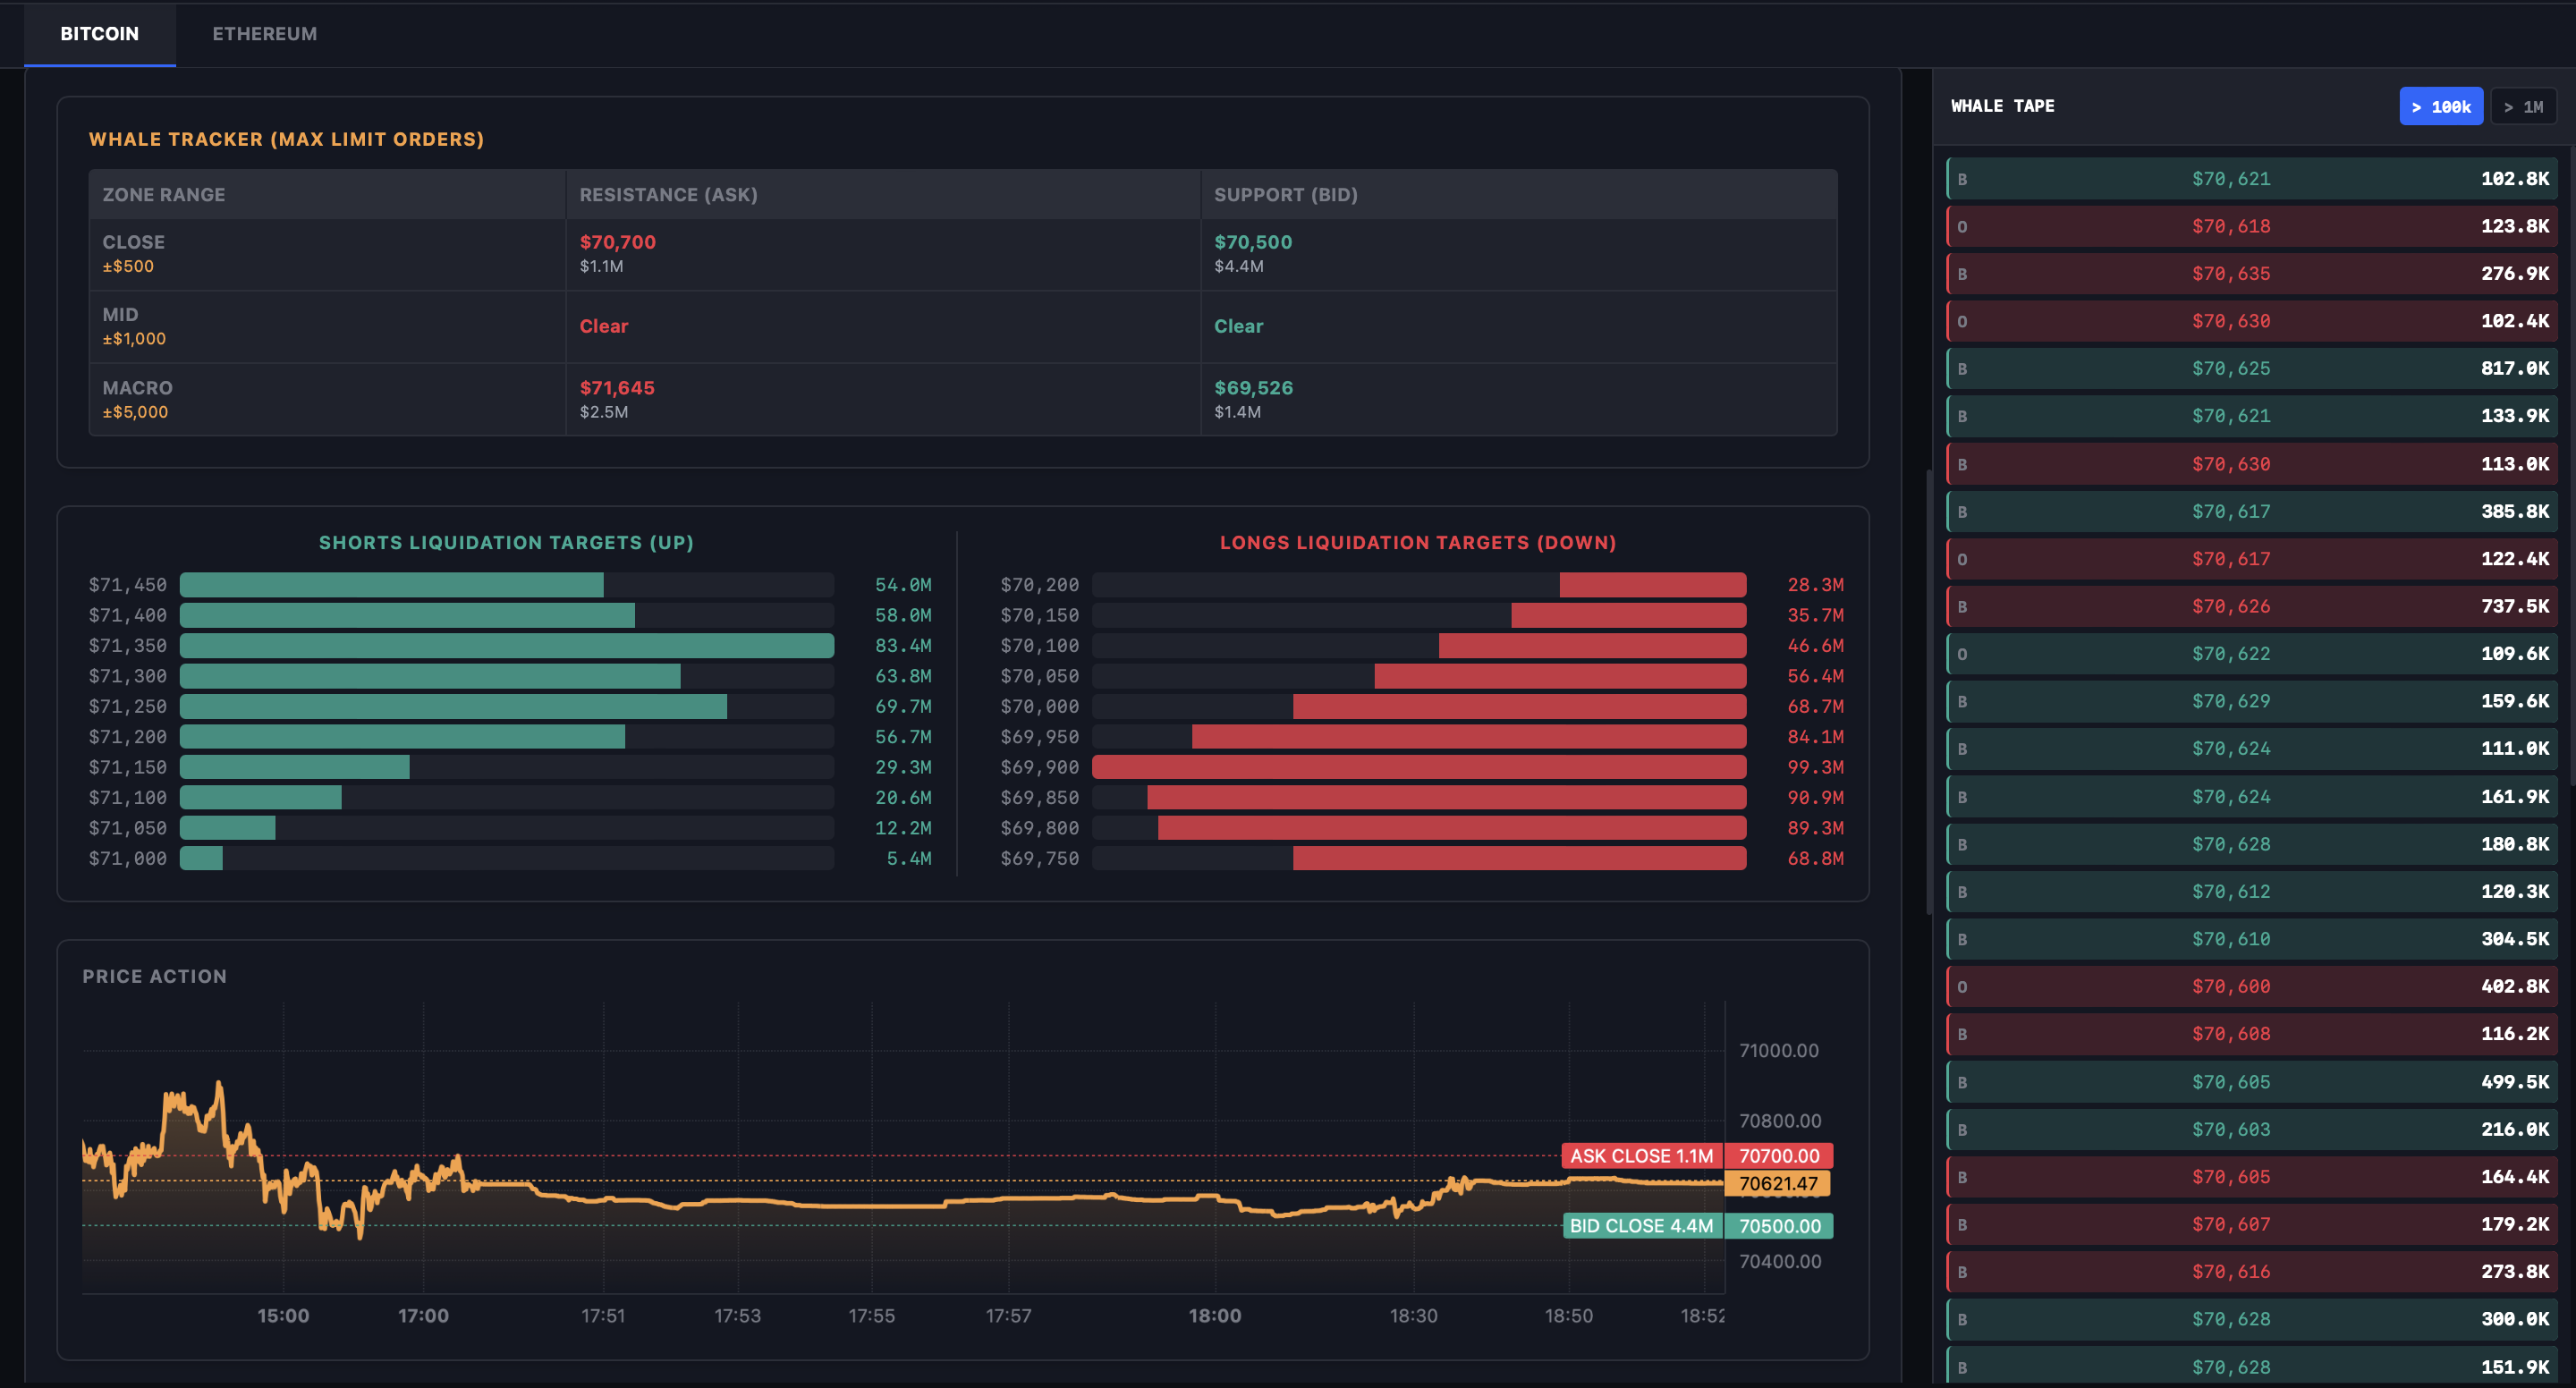Toggle the > 1M whale tape filter

click(x=2523, y=107)
